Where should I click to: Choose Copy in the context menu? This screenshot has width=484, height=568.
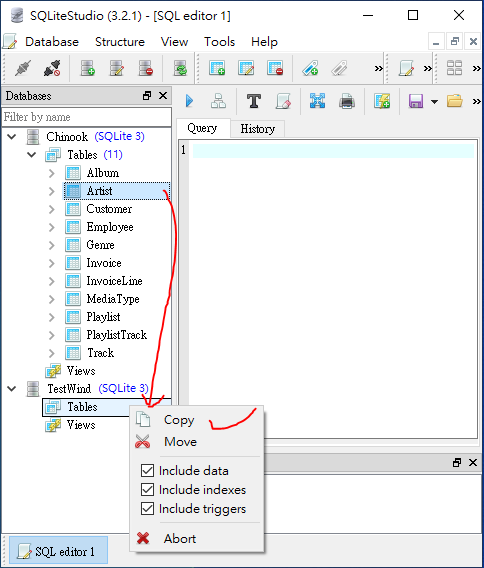197,420
